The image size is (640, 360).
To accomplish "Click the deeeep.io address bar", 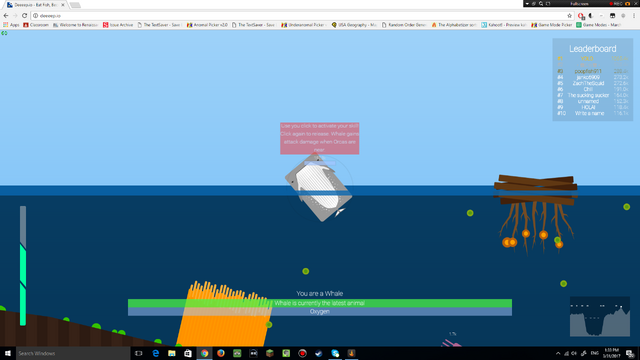I will 300,16.
